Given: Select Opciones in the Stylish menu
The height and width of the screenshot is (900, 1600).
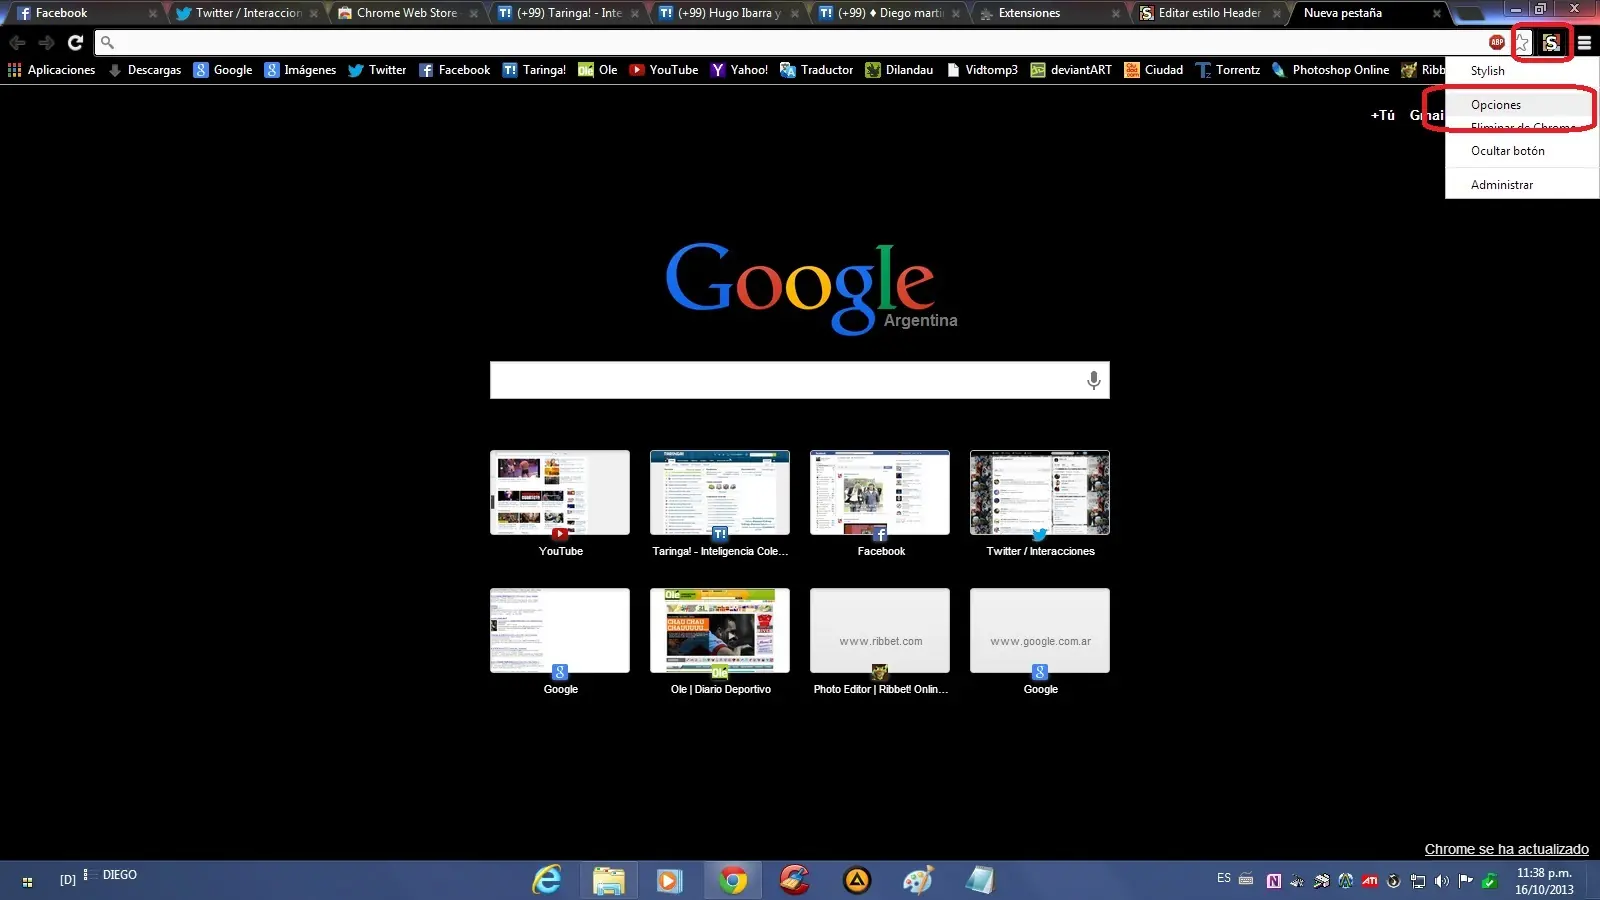Looking at the screenshot, I should tap(1495, 104).
